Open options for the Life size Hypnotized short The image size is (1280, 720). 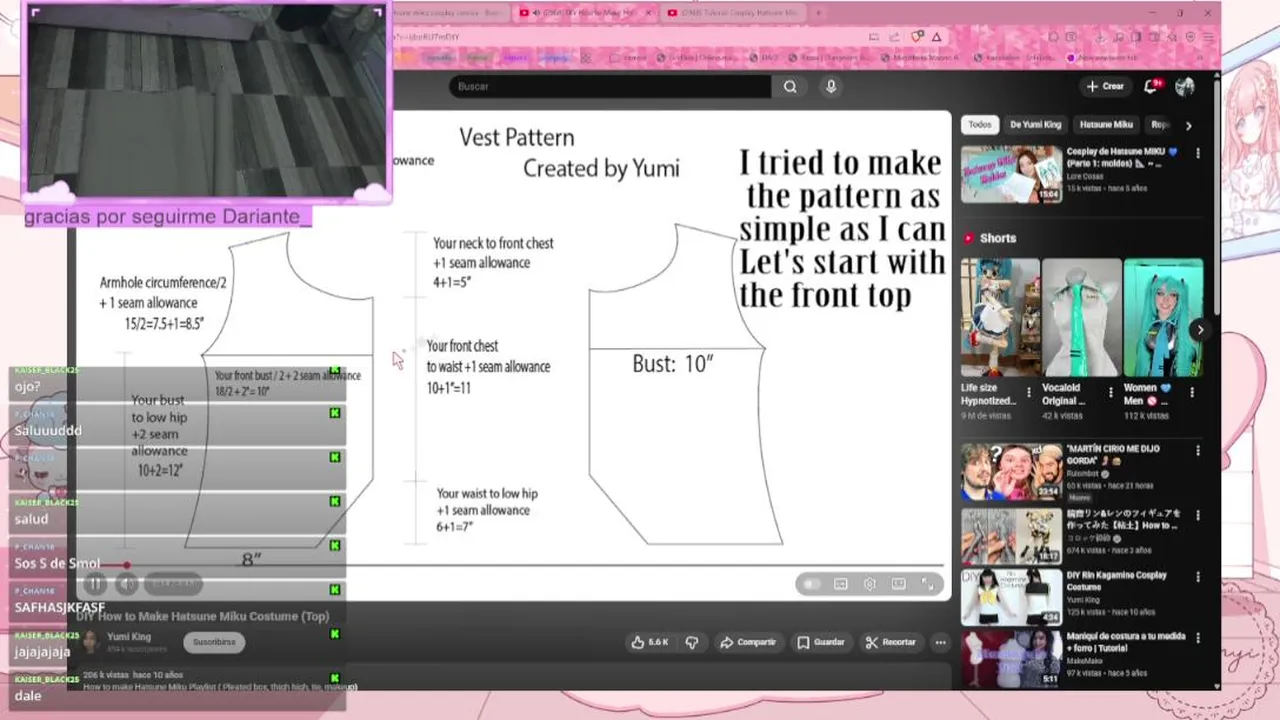(1028, 392)
